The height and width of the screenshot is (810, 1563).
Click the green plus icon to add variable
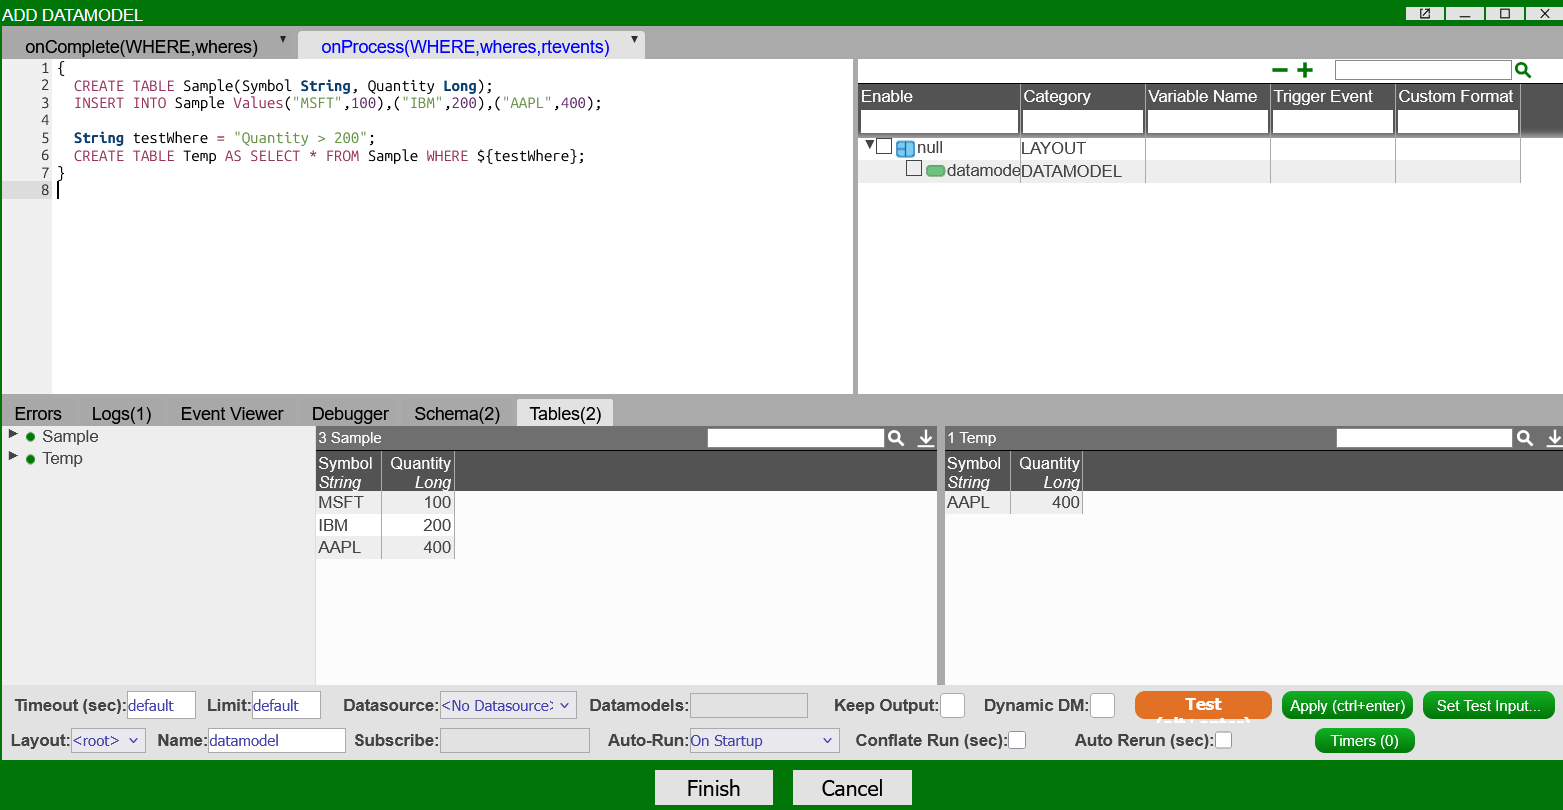[x=1304, y=70]
